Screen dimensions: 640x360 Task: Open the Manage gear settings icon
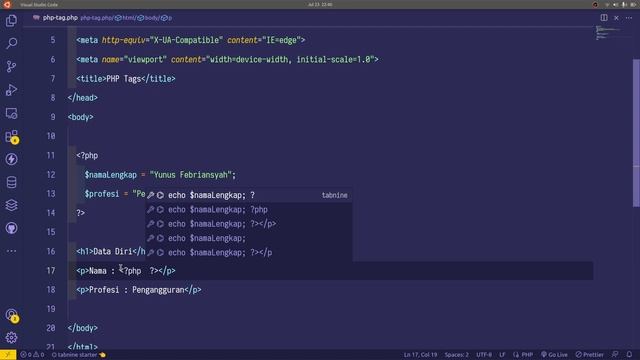point(11,338)
